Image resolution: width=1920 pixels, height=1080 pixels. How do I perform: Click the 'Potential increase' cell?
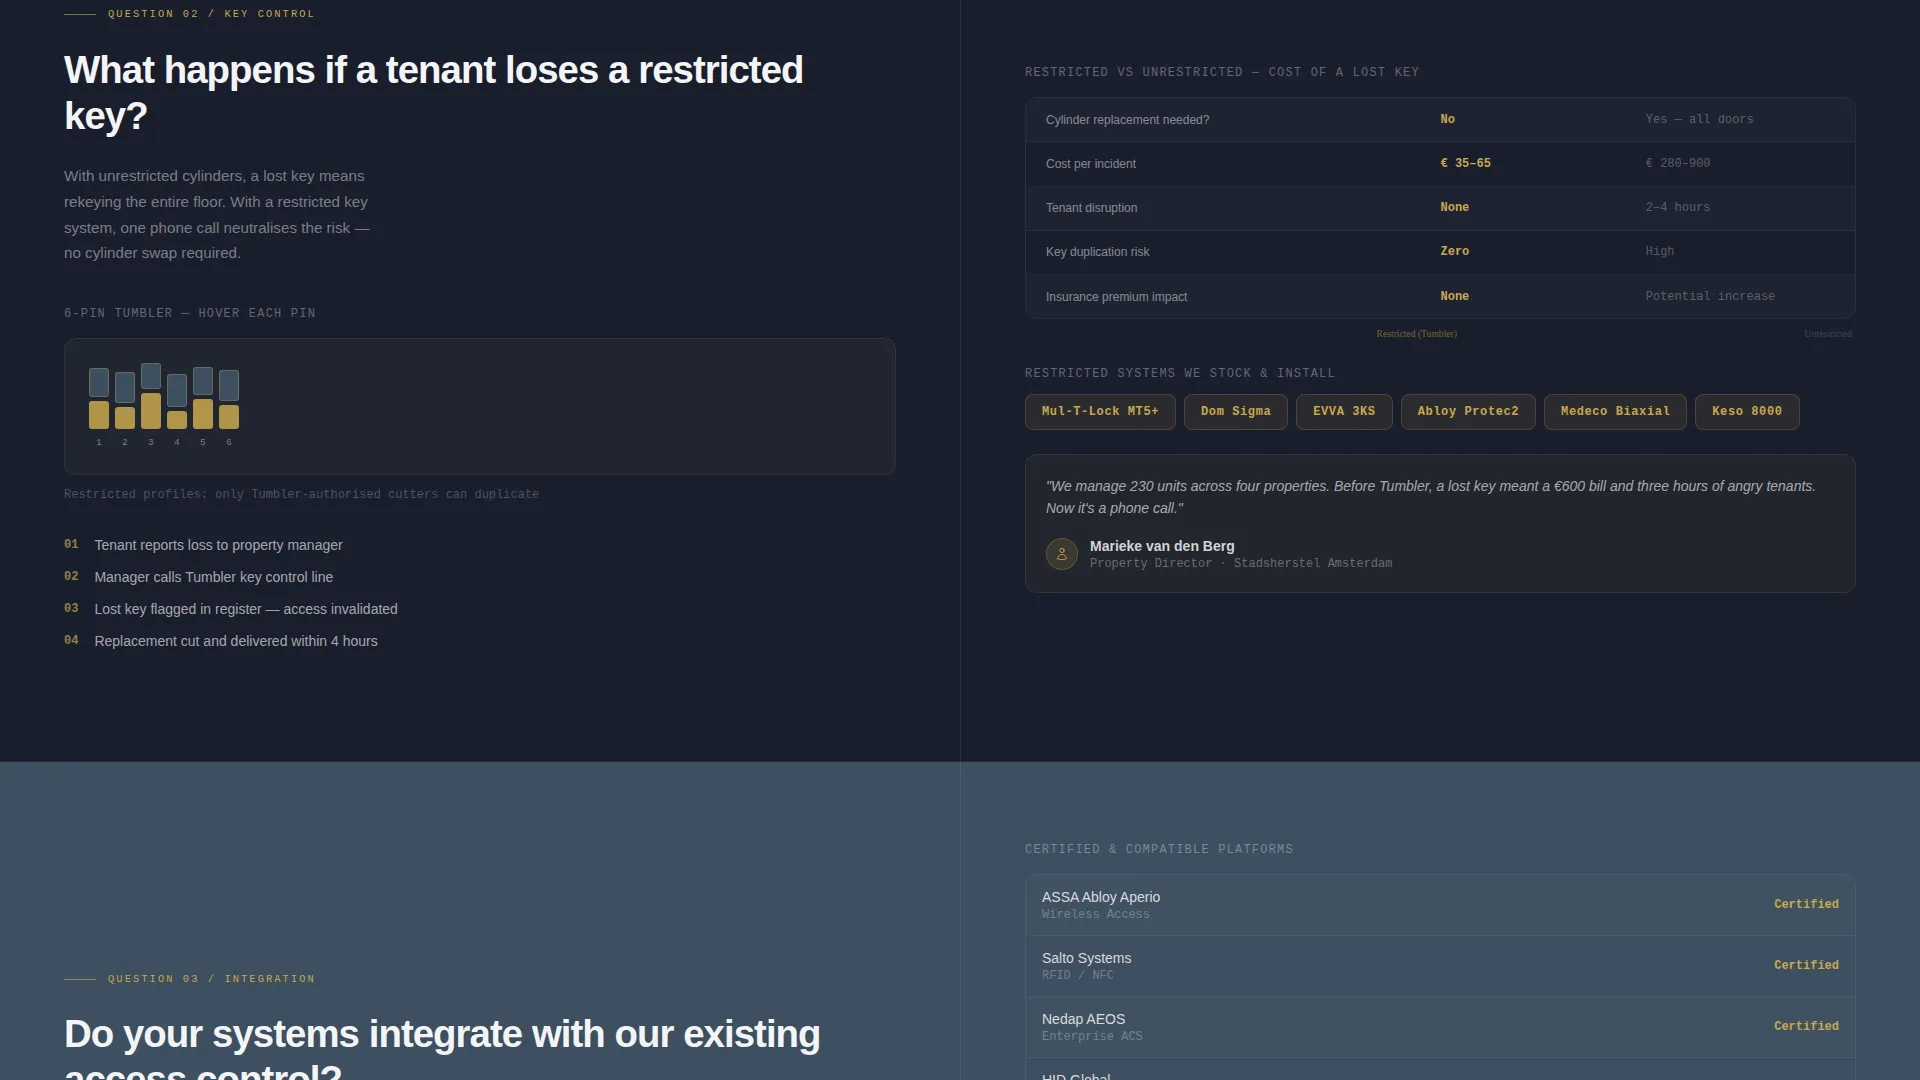1710,296
